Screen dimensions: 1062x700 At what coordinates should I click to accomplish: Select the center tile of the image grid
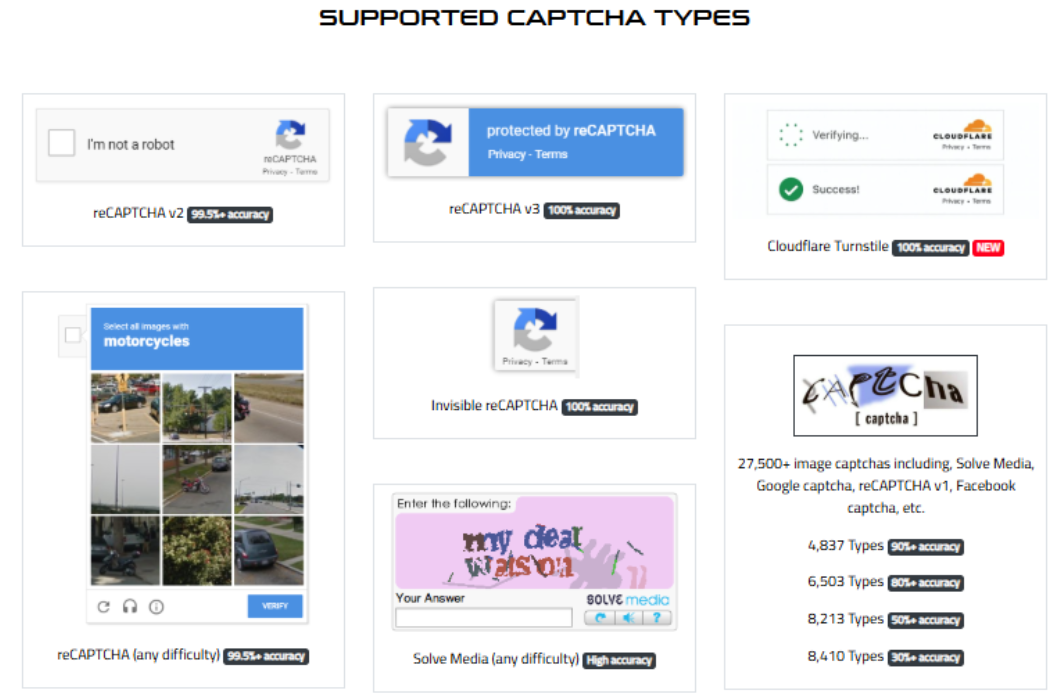tap(197, 479)
